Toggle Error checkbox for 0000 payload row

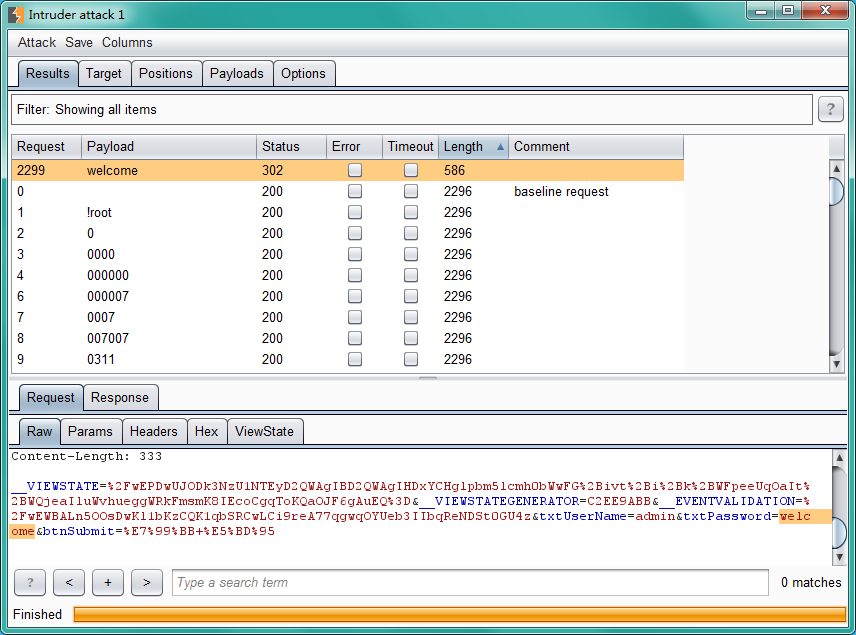(355, 254)
